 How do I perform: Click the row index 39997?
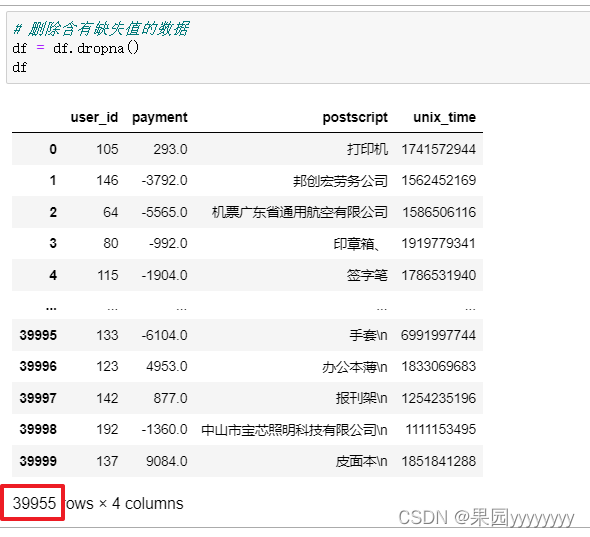point(38,399)
